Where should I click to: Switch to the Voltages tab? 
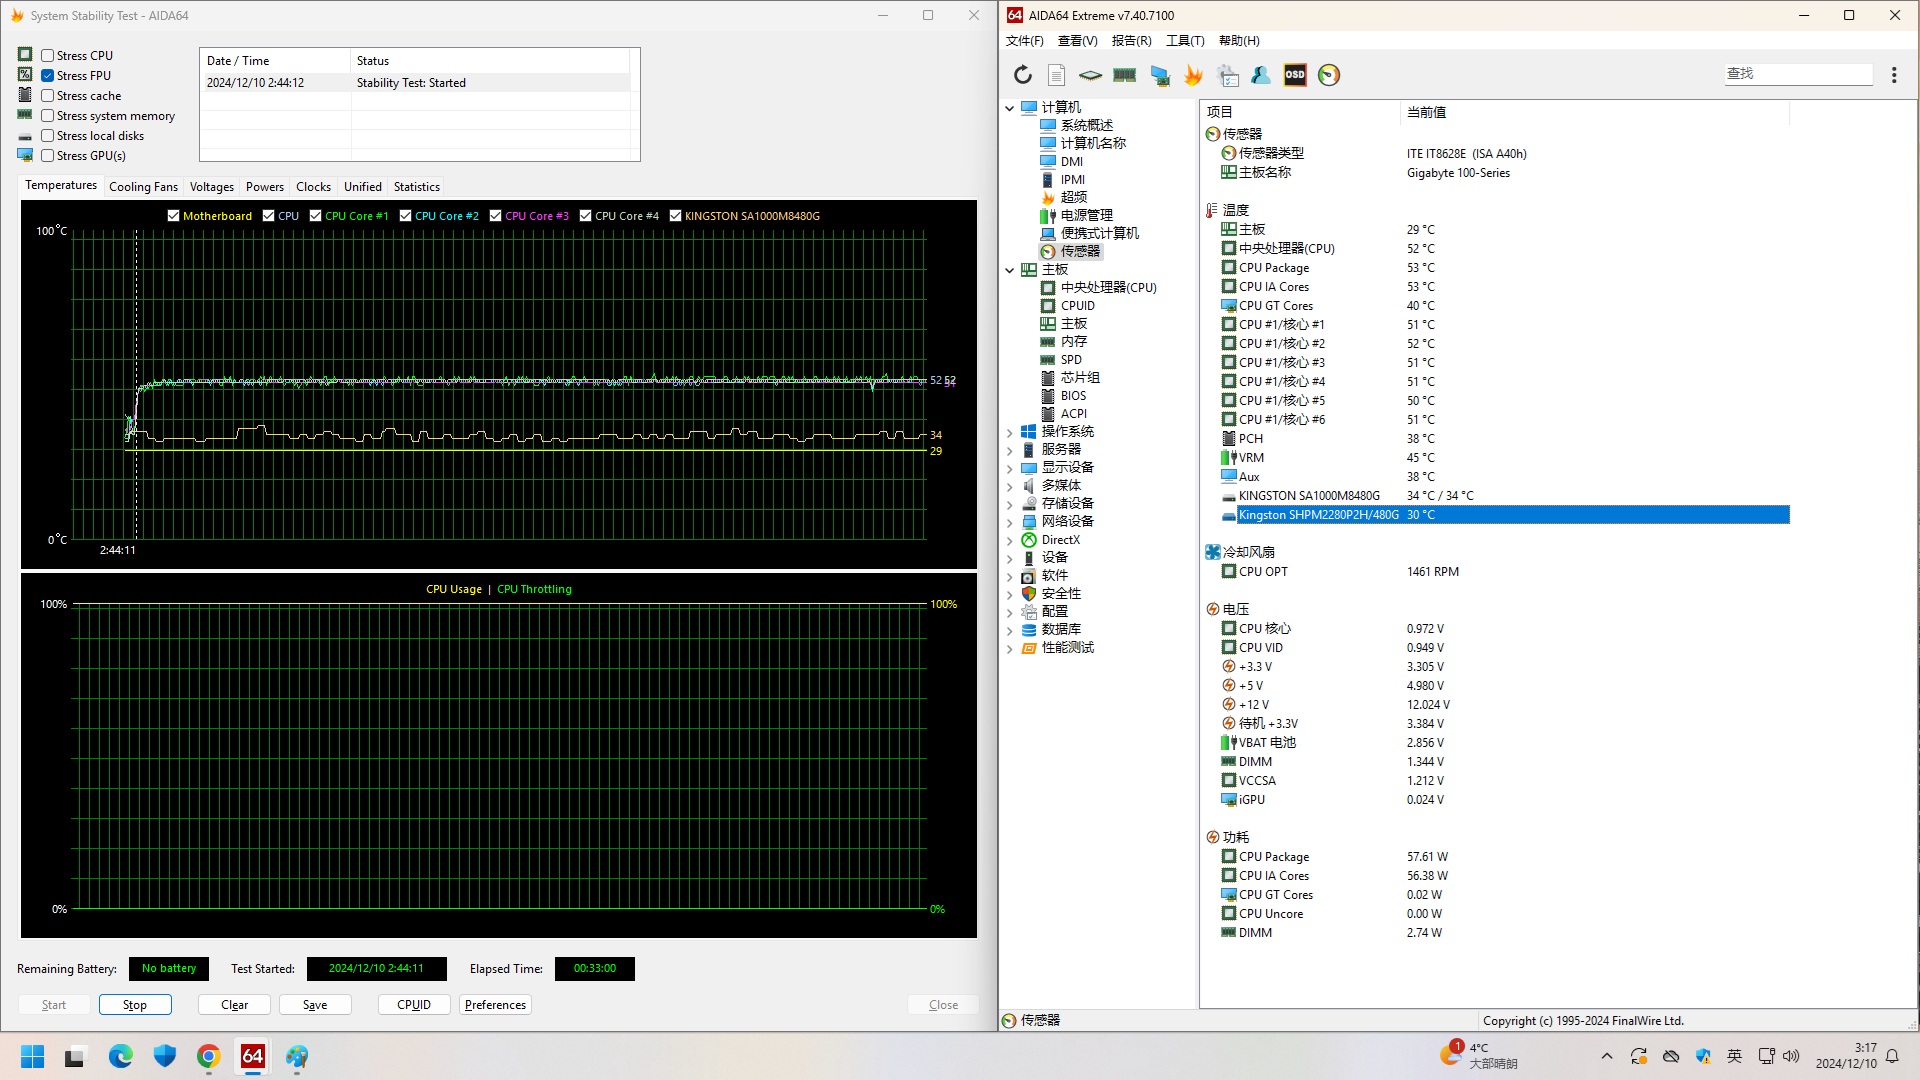click(211, 187)
